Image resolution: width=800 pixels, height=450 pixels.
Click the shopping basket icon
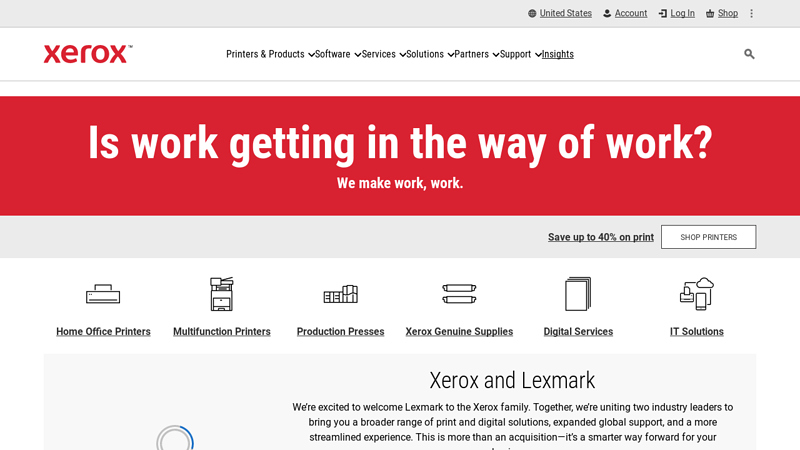click(x=710, y=13)
